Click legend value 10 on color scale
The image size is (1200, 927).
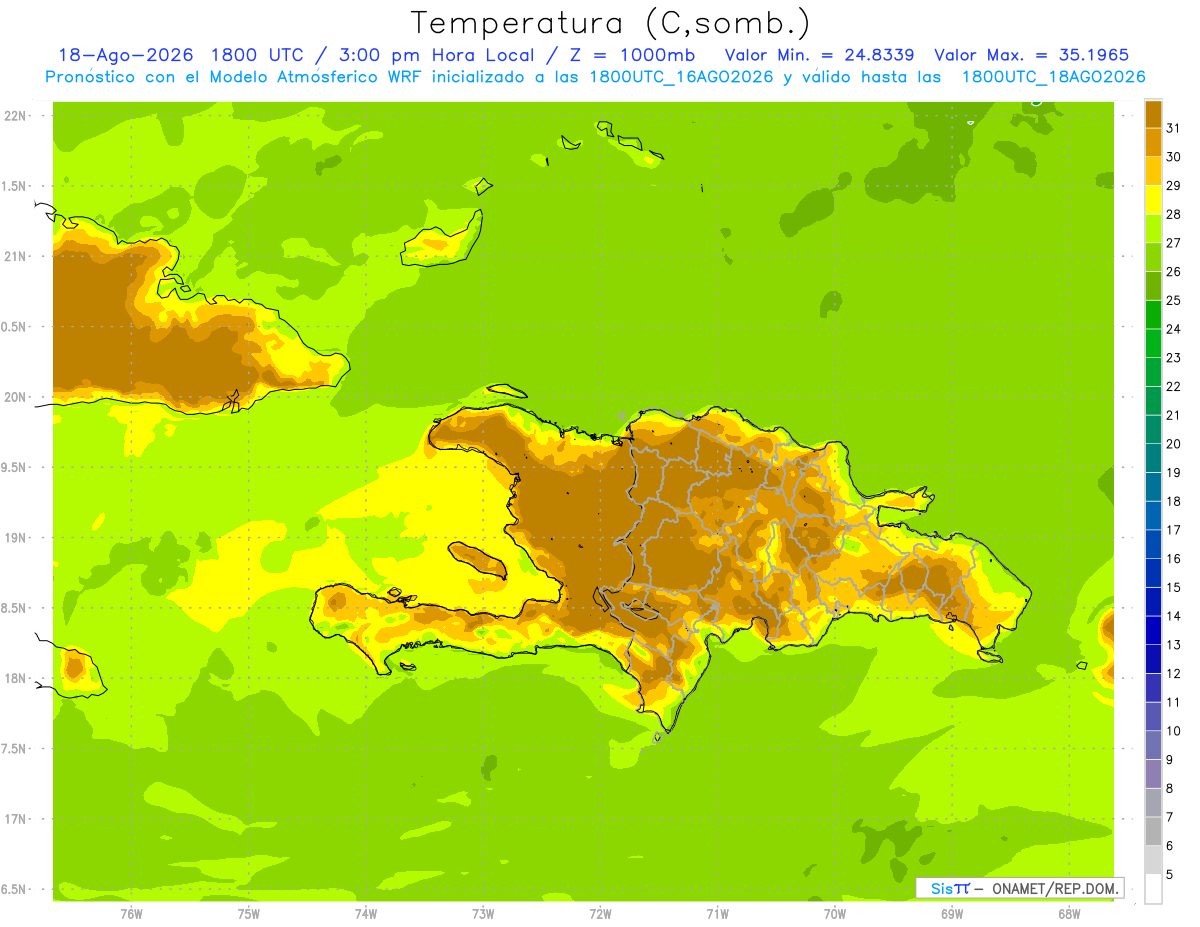click(x=1173, y=731)
